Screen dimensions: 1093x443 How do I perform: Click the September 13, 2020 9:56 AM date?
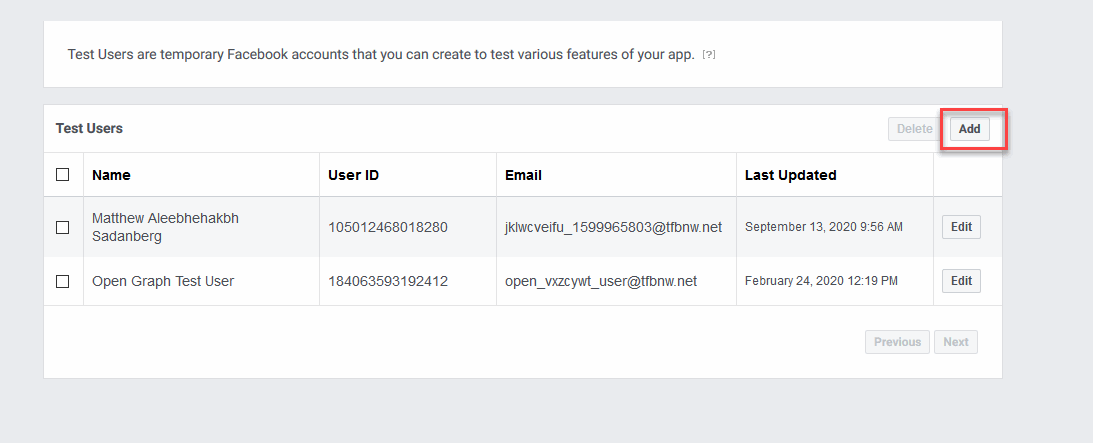(824, 227)
